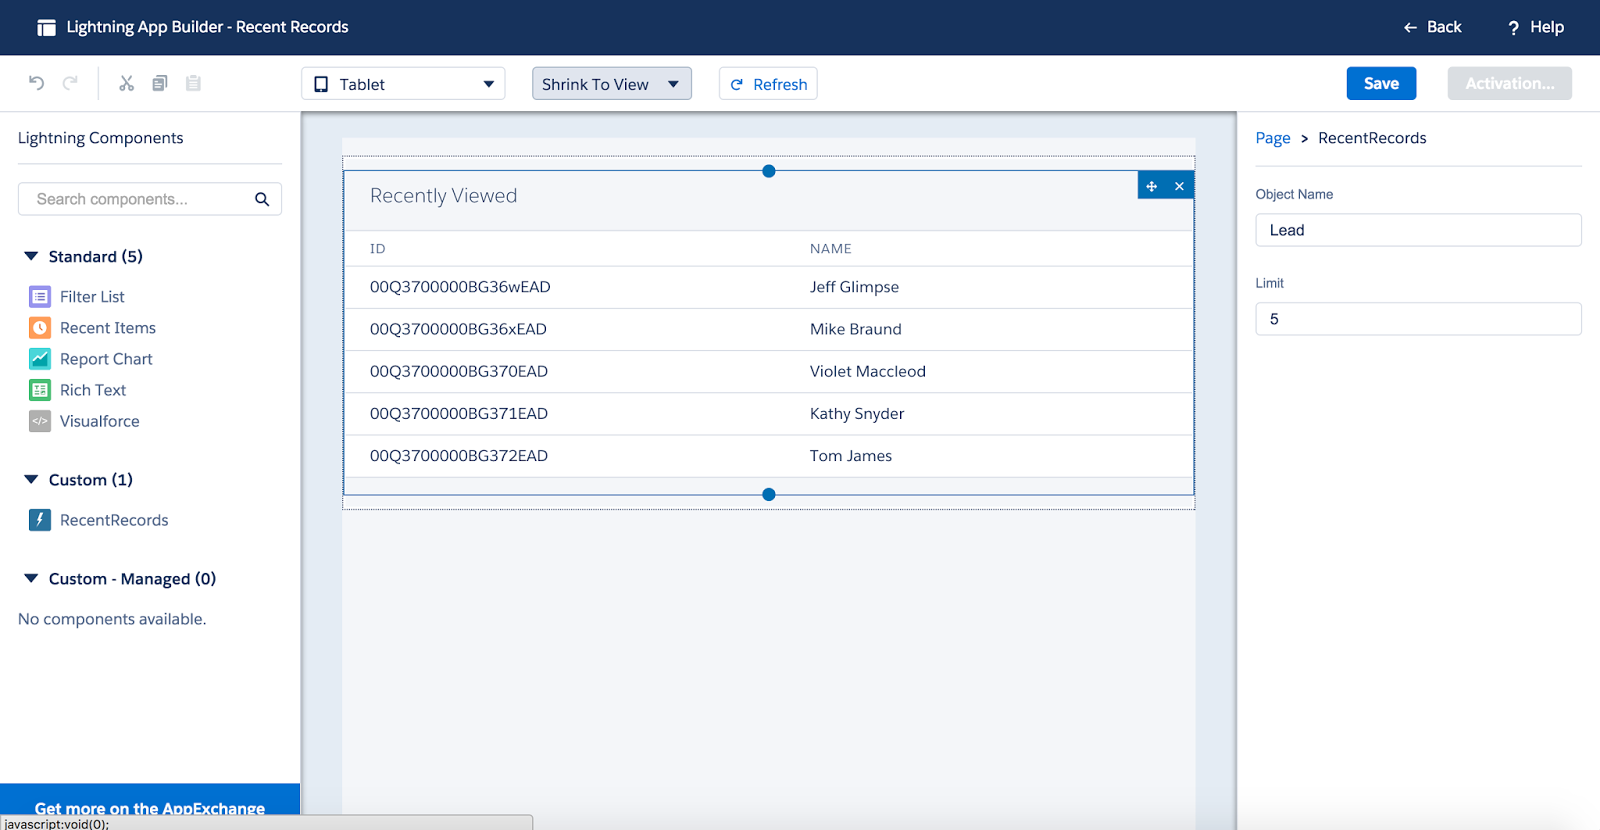Click the name Jeff Glimpse
Image resolution: width=1600 pixels, height=830 pixels.
[x=854, y=287]
